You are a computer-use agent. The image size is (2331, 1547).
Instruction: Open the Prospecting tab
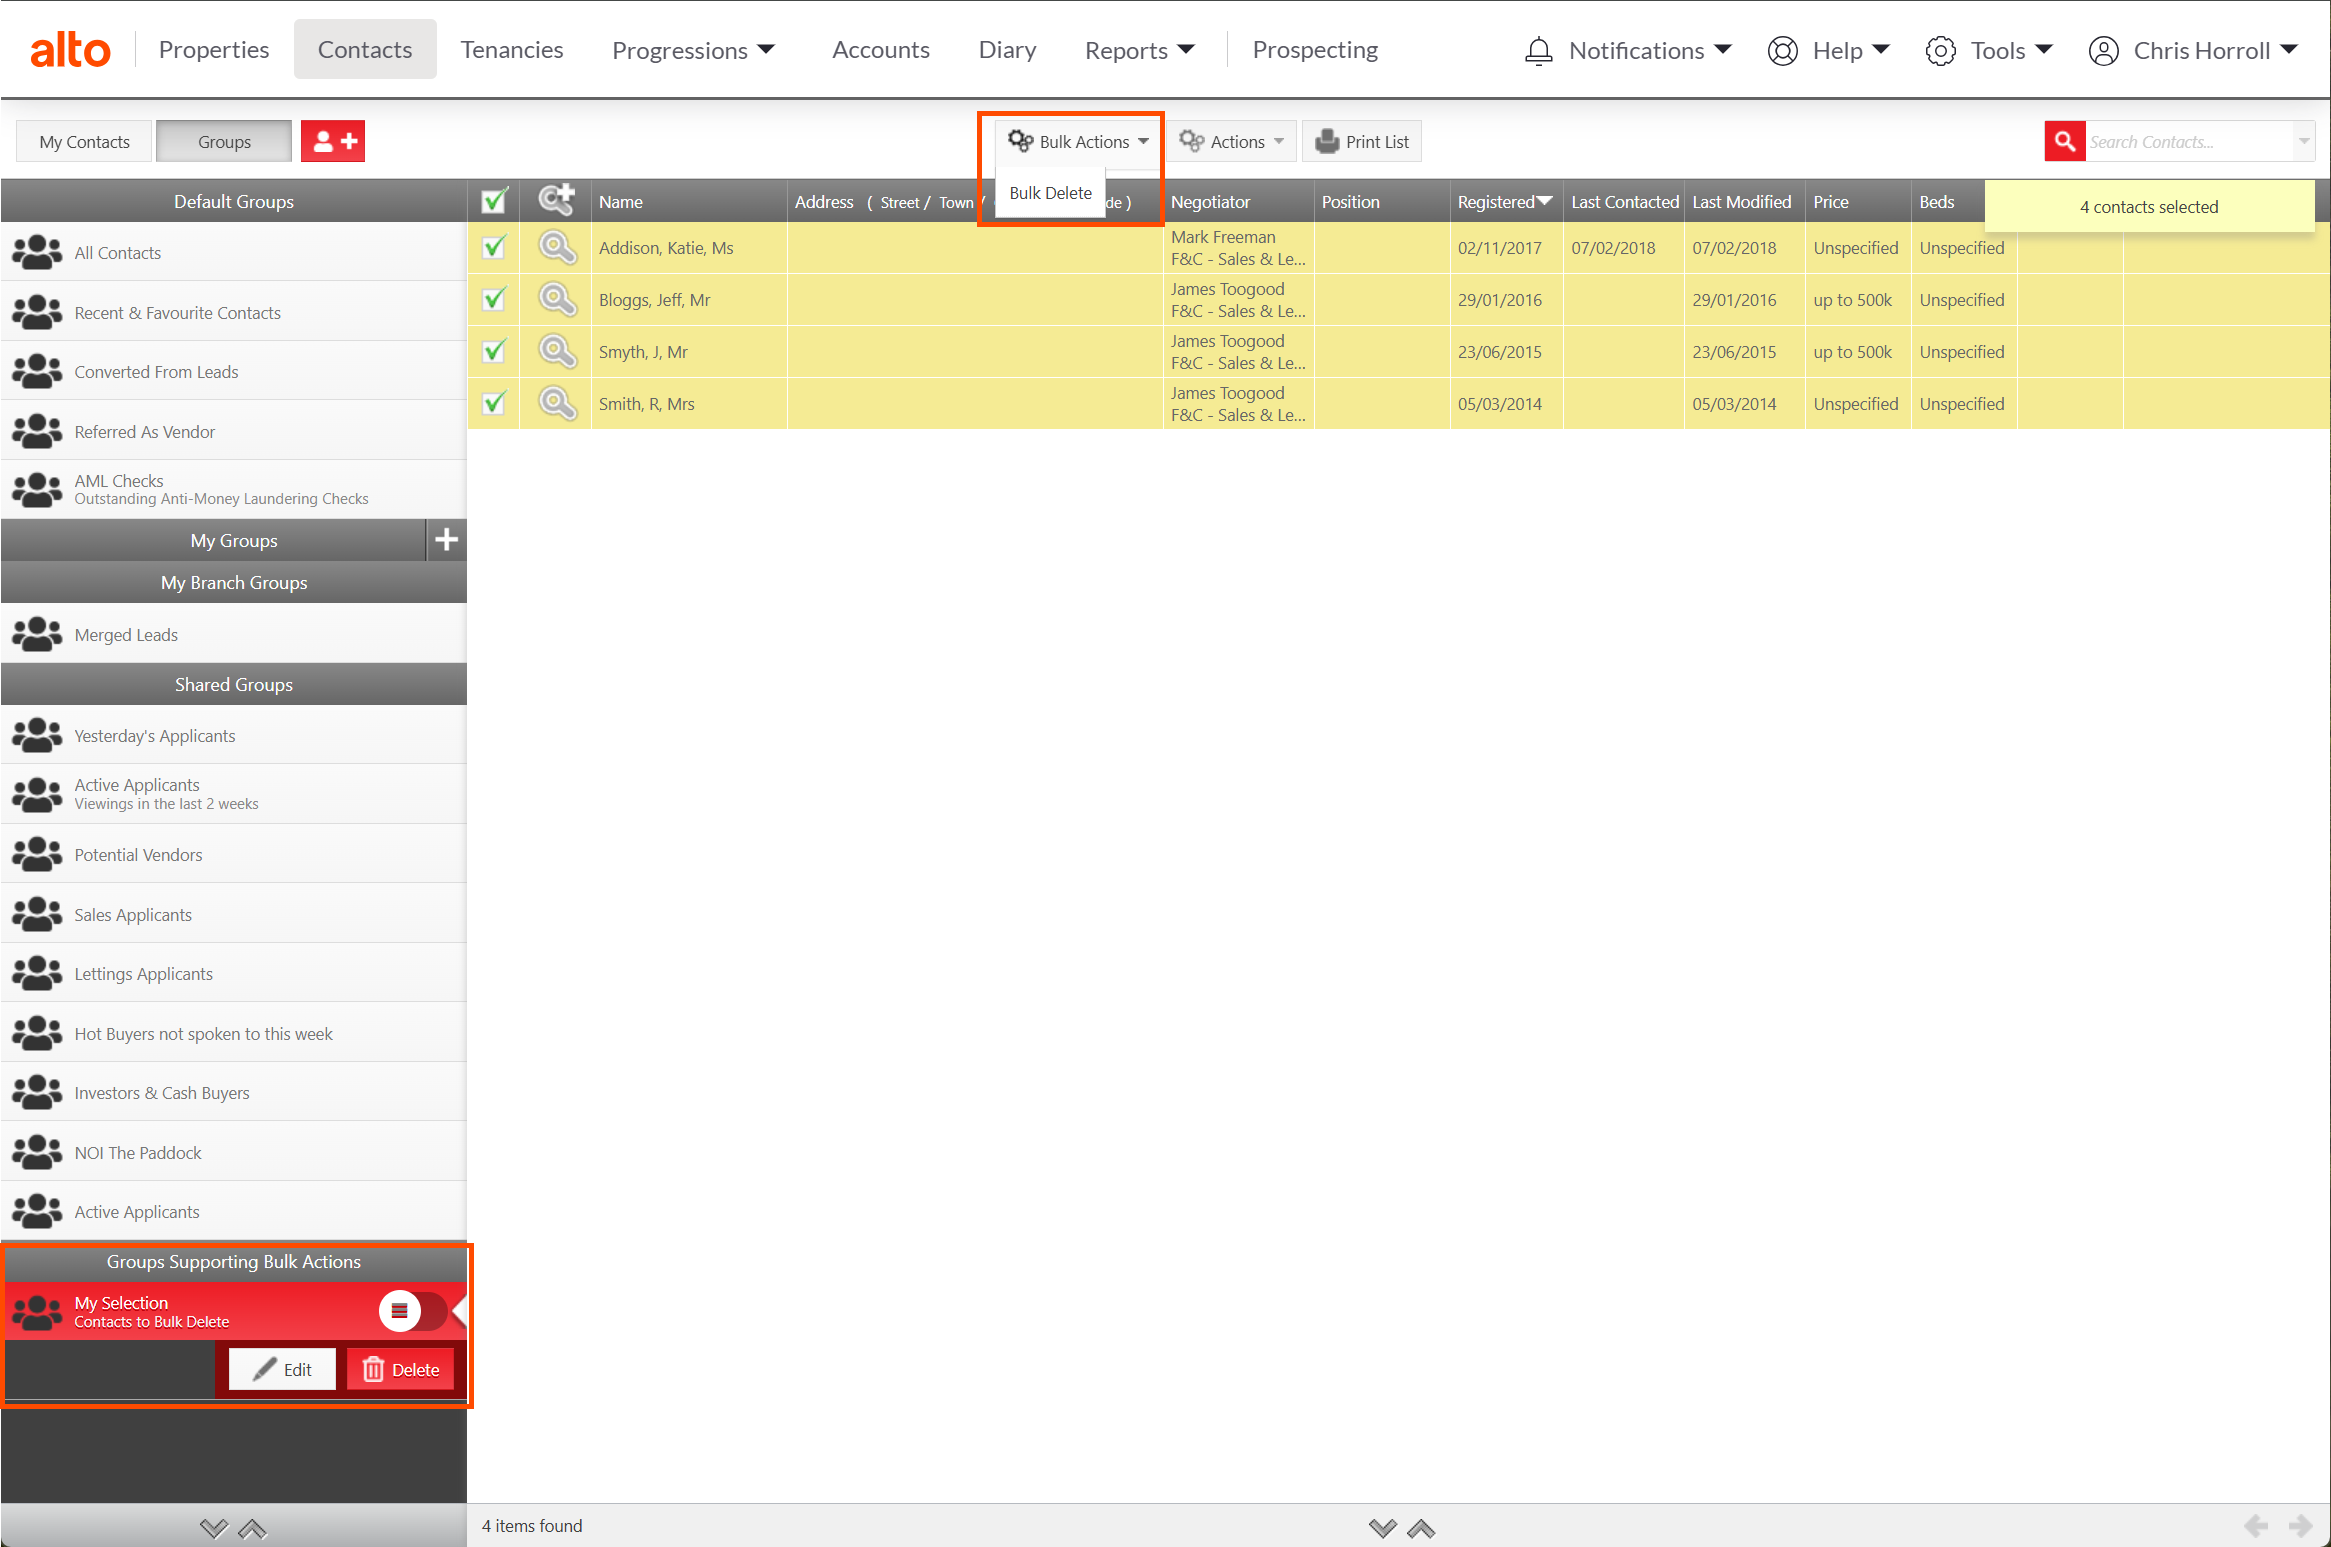point(1315,50)
